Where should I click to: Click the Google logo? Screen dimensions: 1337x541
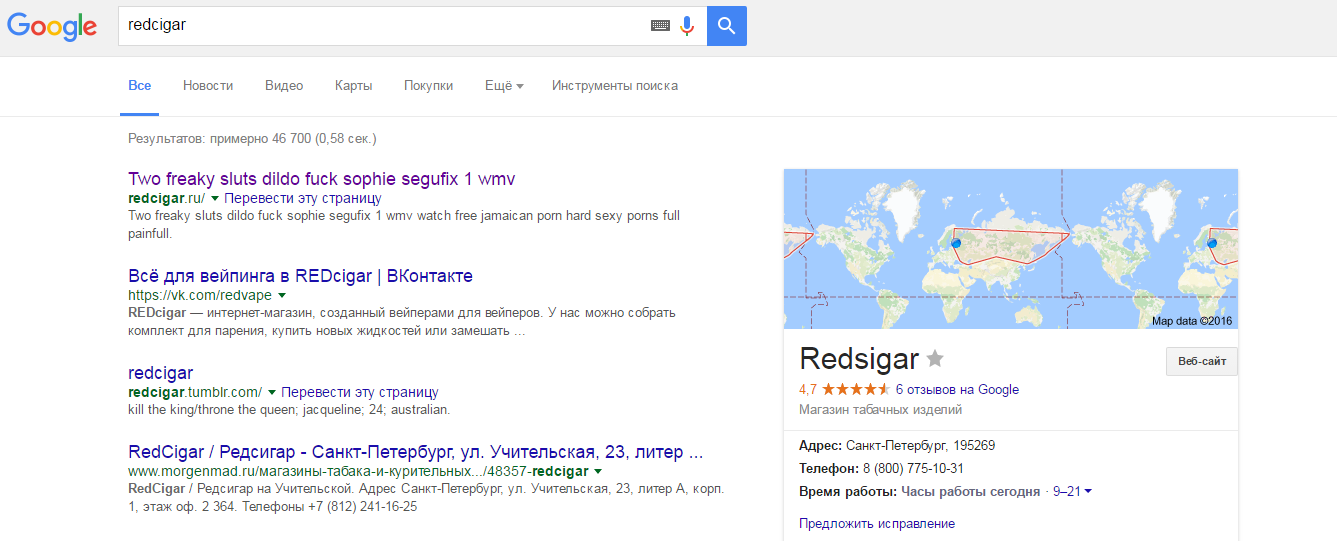(52, 26)
